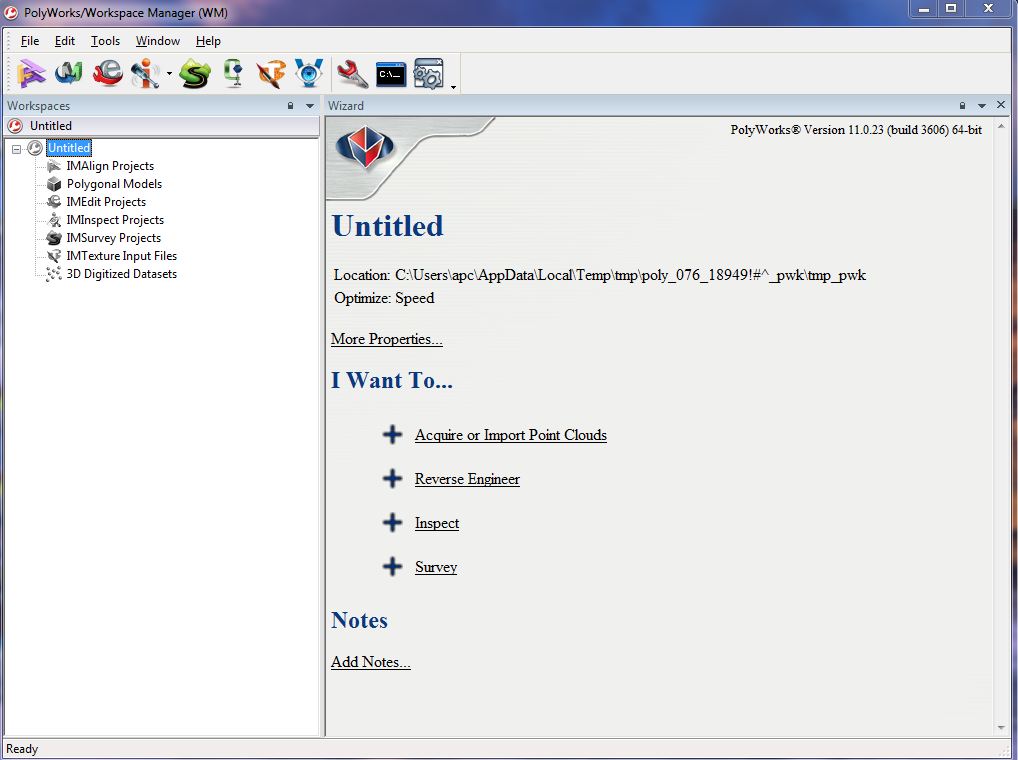Open the Tools menu

[105, 41]
